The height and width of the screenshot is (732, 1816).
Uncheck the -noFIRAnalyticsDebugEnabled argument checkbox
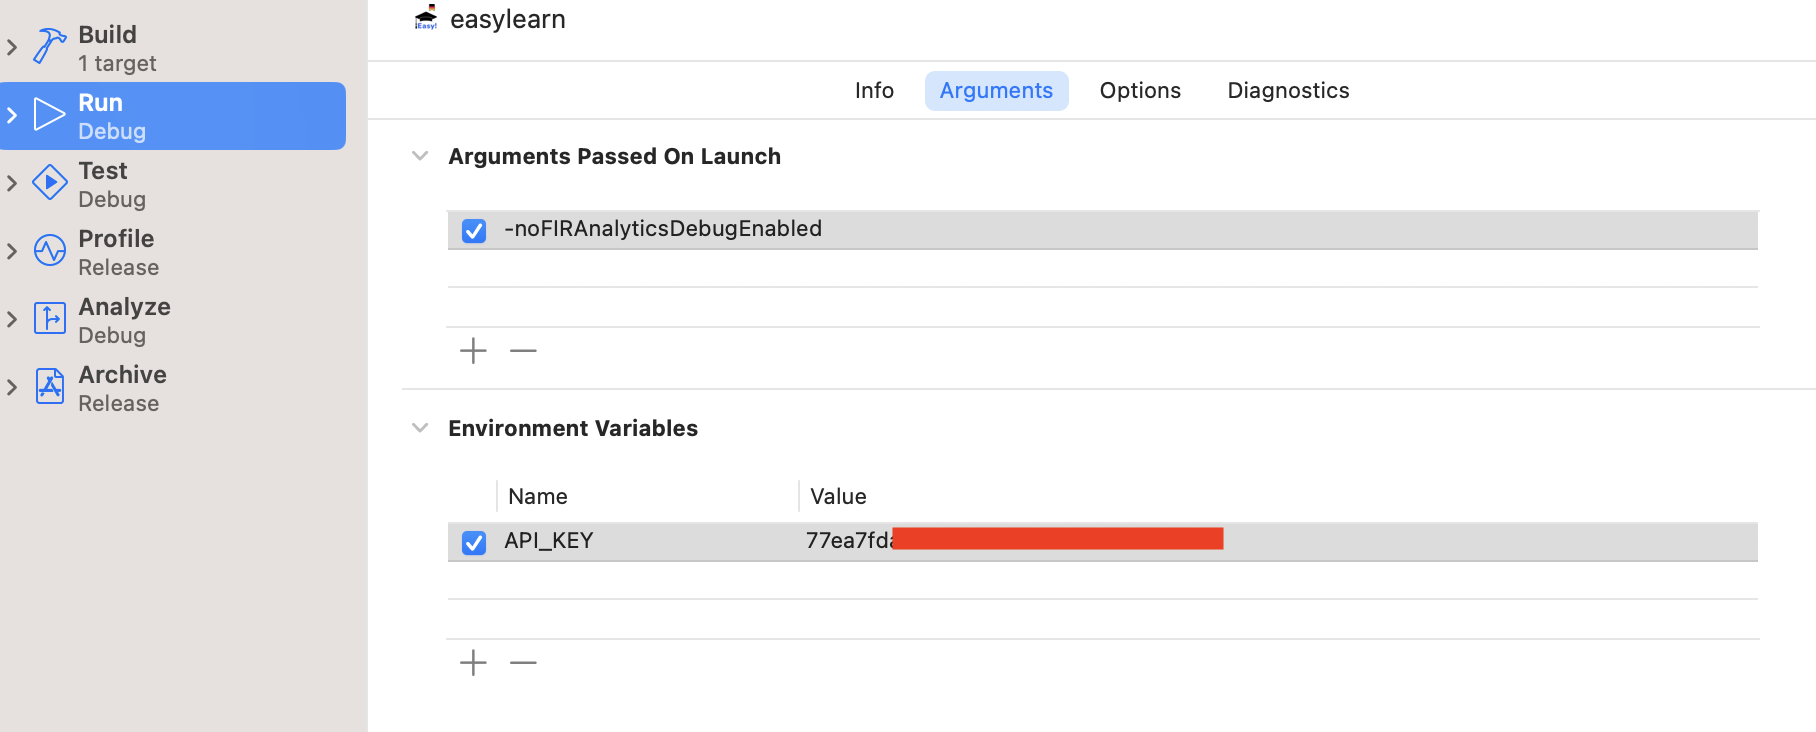(474, 231)
